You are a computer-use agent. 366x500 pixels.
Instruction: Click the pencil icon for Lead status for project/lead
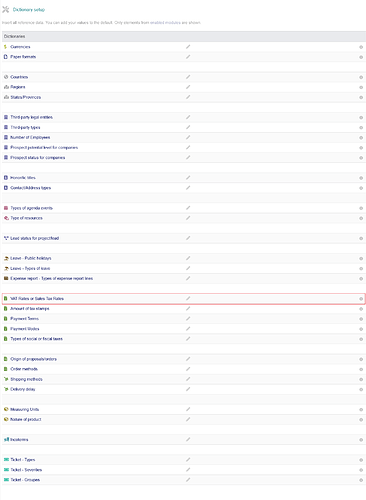pos(188,238)
